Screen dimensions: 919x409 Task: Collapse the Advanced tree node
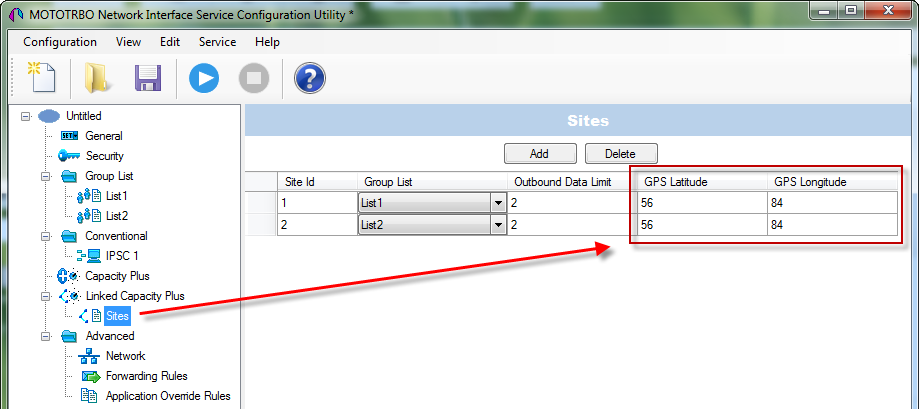click(x=45, y=336)
